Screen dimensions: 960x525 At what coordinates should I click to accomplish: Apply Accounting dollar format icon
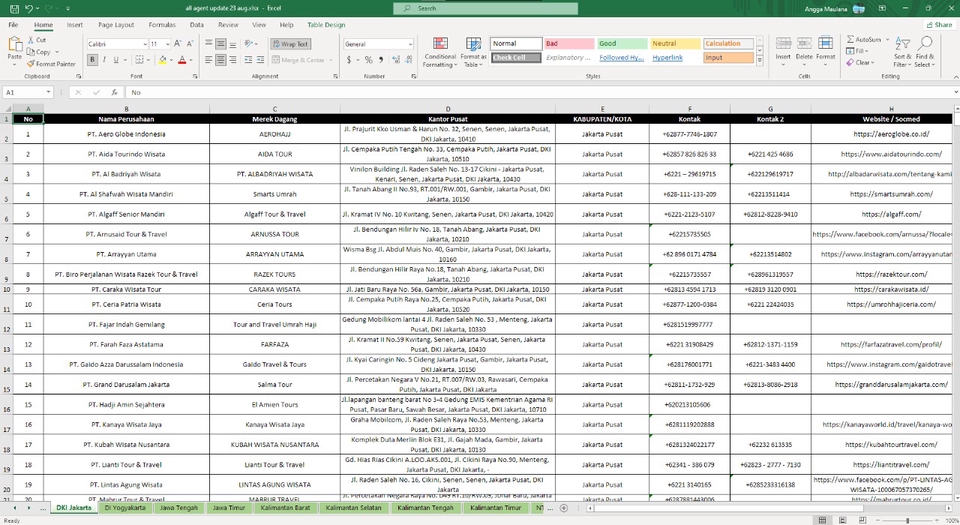pyautogui.click(x=349, y=60)
